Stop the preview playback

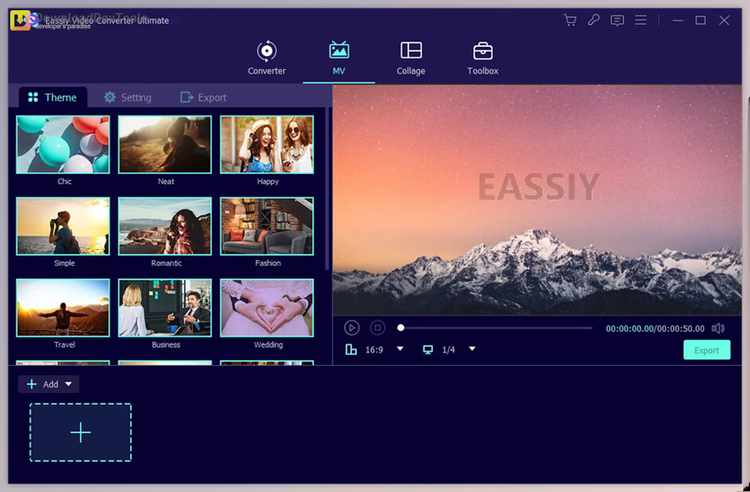point(377,328)
